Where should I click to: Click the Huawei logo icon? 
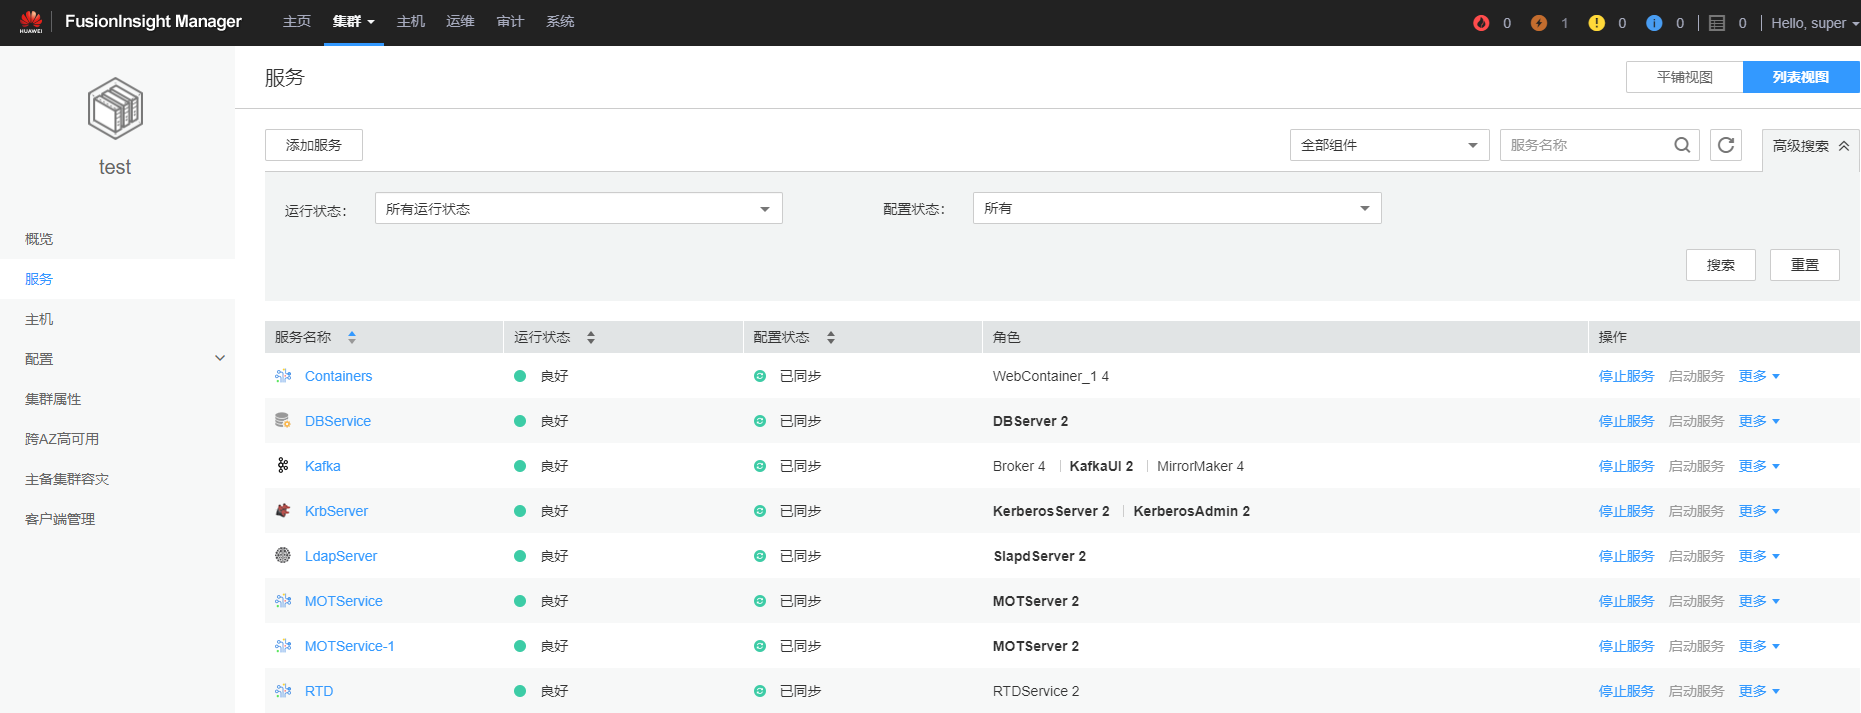pos(31,21)
